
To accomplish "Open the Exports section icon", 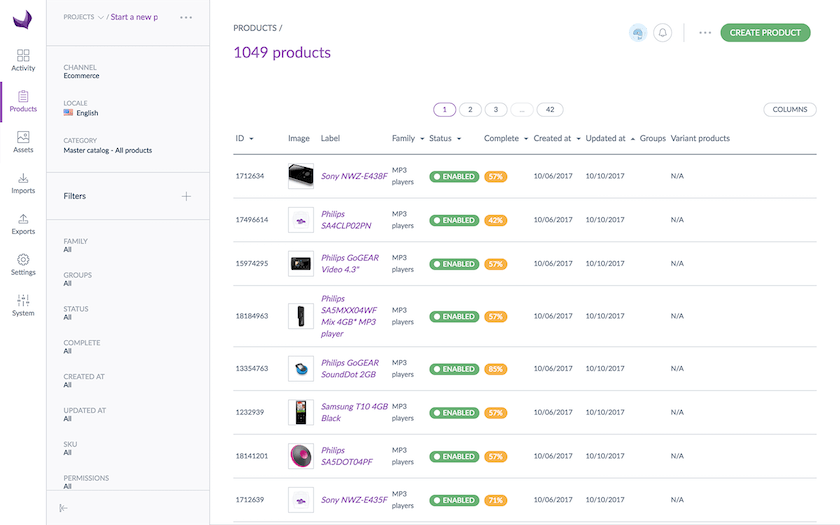I will point(23,219).
